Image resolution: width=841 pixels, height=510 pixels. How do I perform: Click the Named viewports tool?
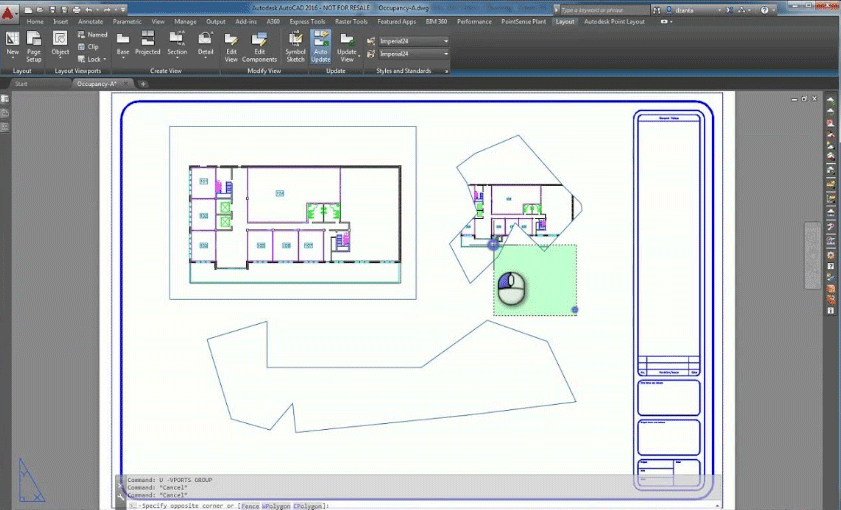92,34
